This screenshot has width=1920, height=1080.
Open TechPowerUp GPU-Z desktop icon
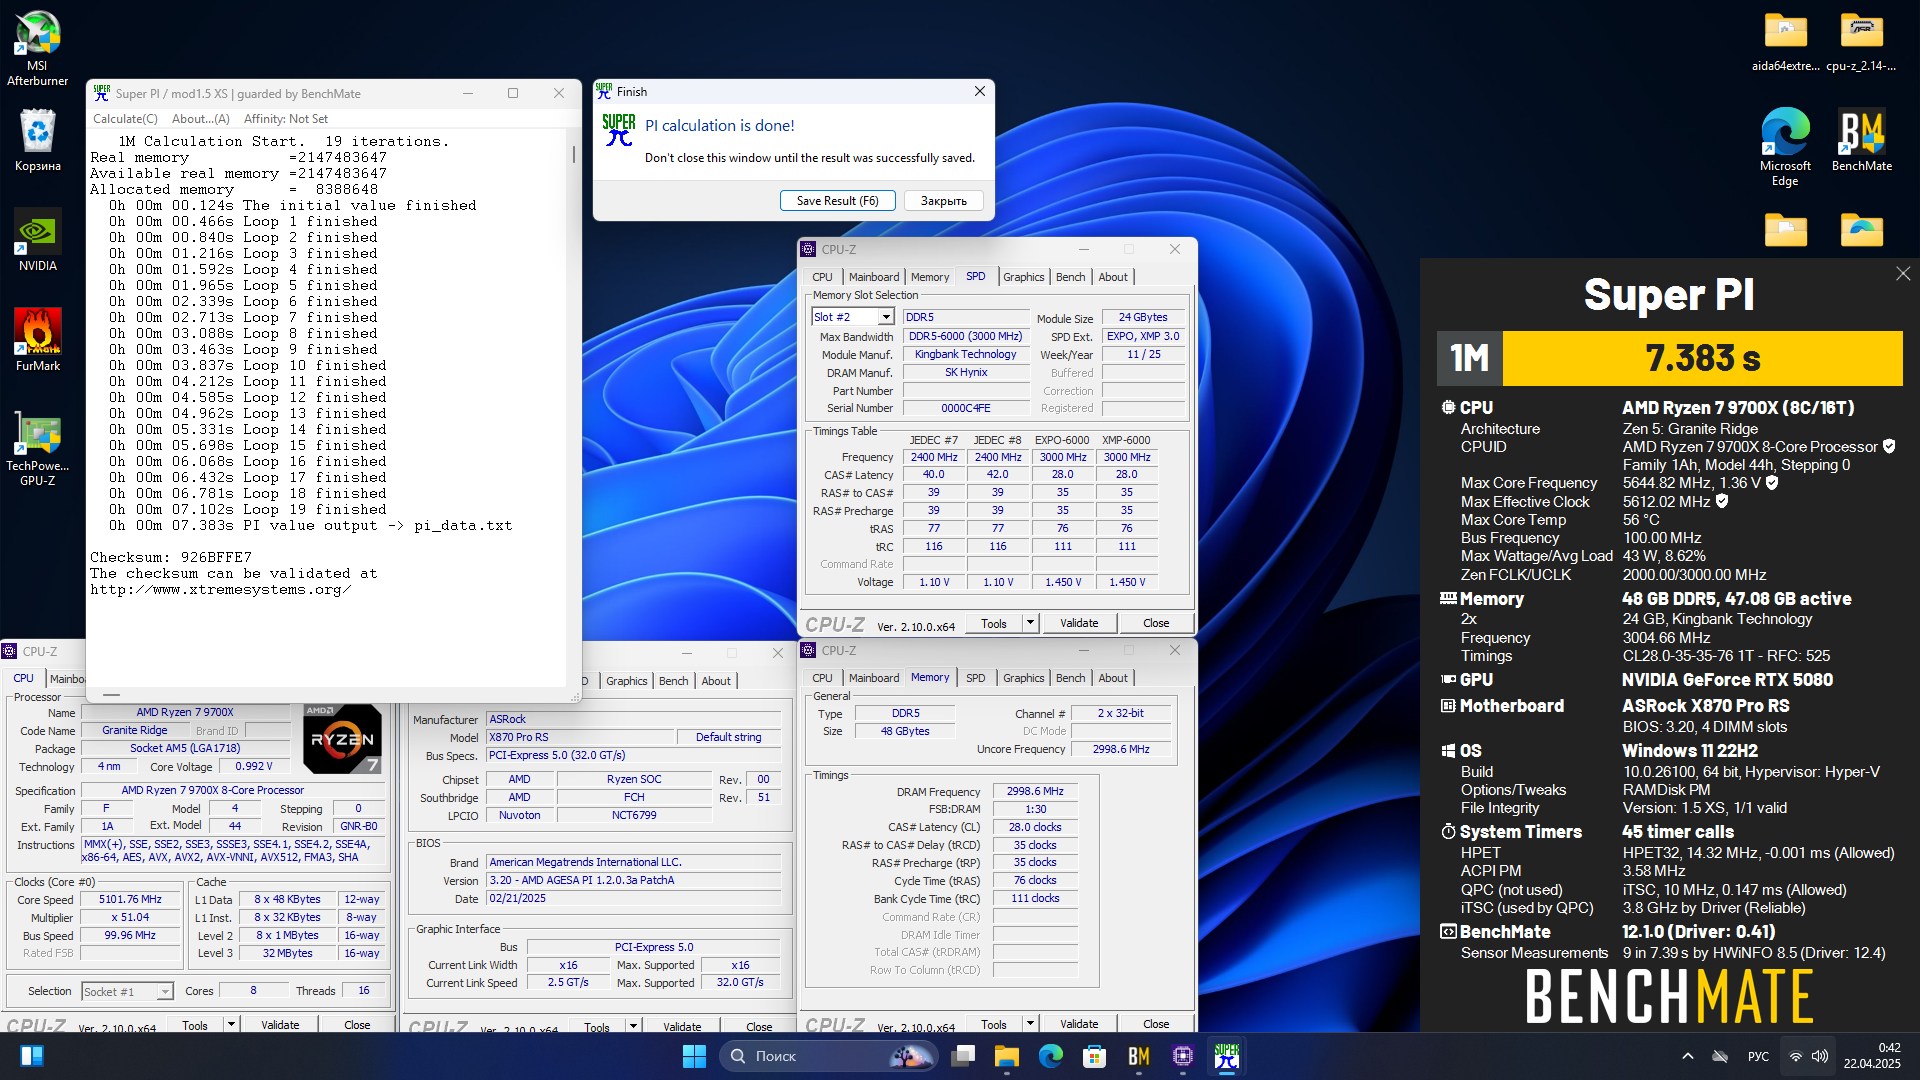(x=37, y=450)
